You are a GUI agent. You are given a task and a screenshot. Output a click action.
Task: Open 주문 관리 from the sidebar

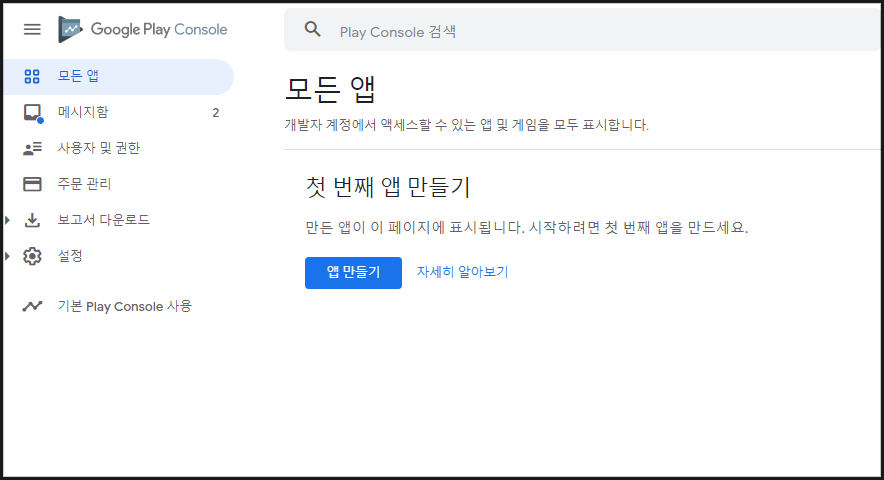point(84,184)
